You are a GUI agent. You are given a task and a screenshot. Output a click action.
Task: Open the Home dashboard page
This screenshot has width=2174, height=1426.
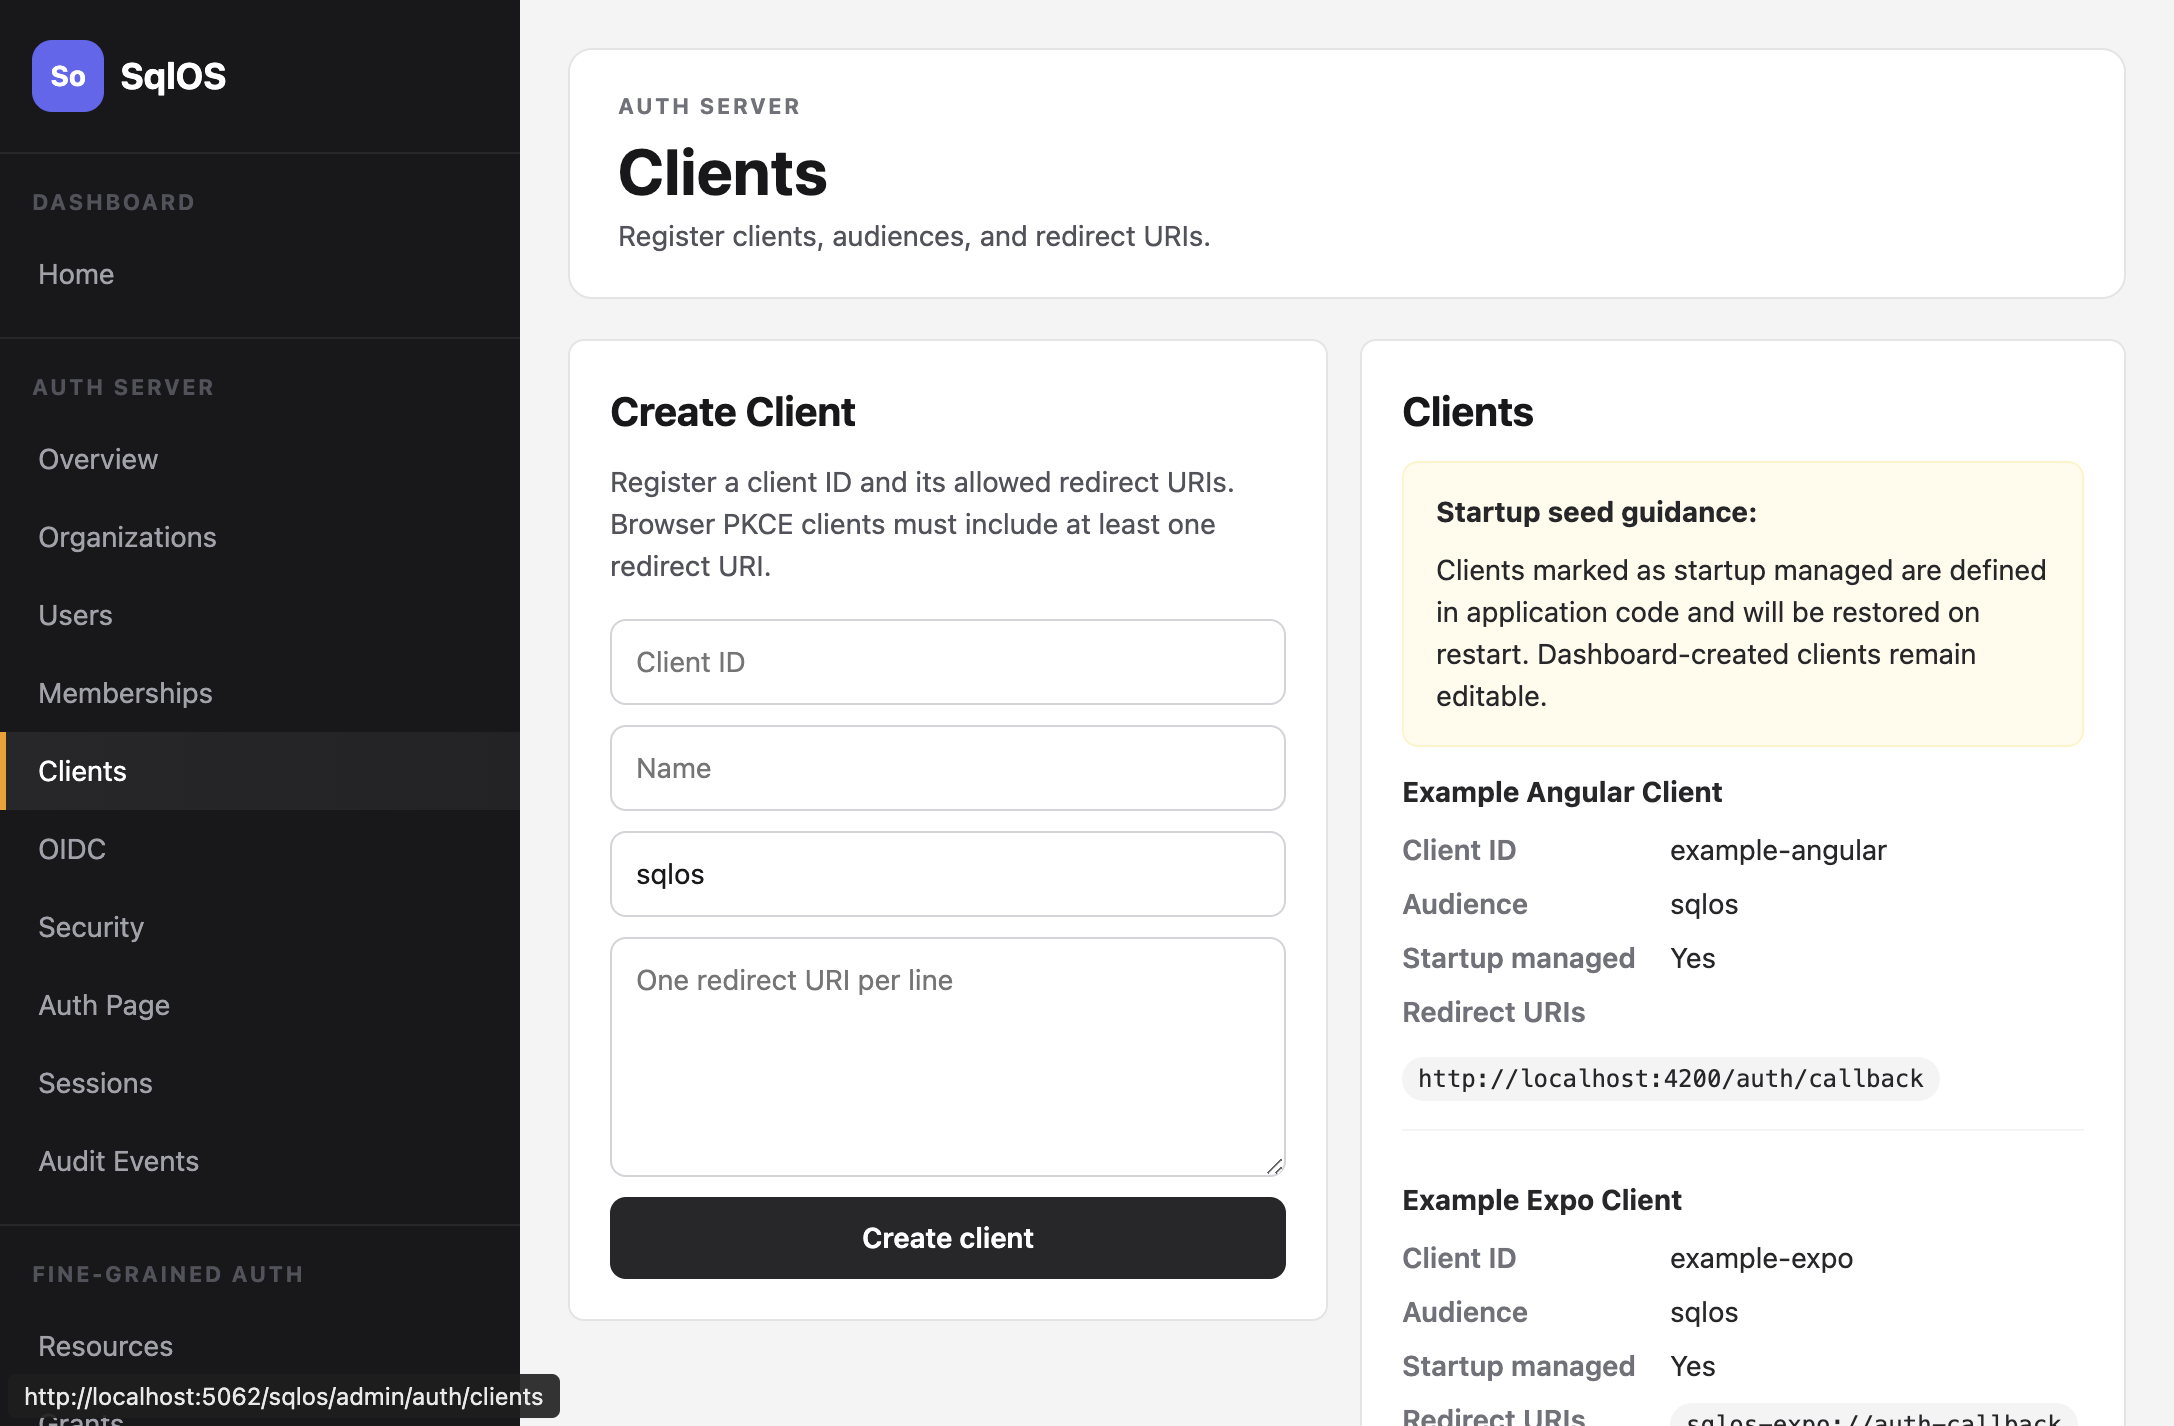click(76, 274)
